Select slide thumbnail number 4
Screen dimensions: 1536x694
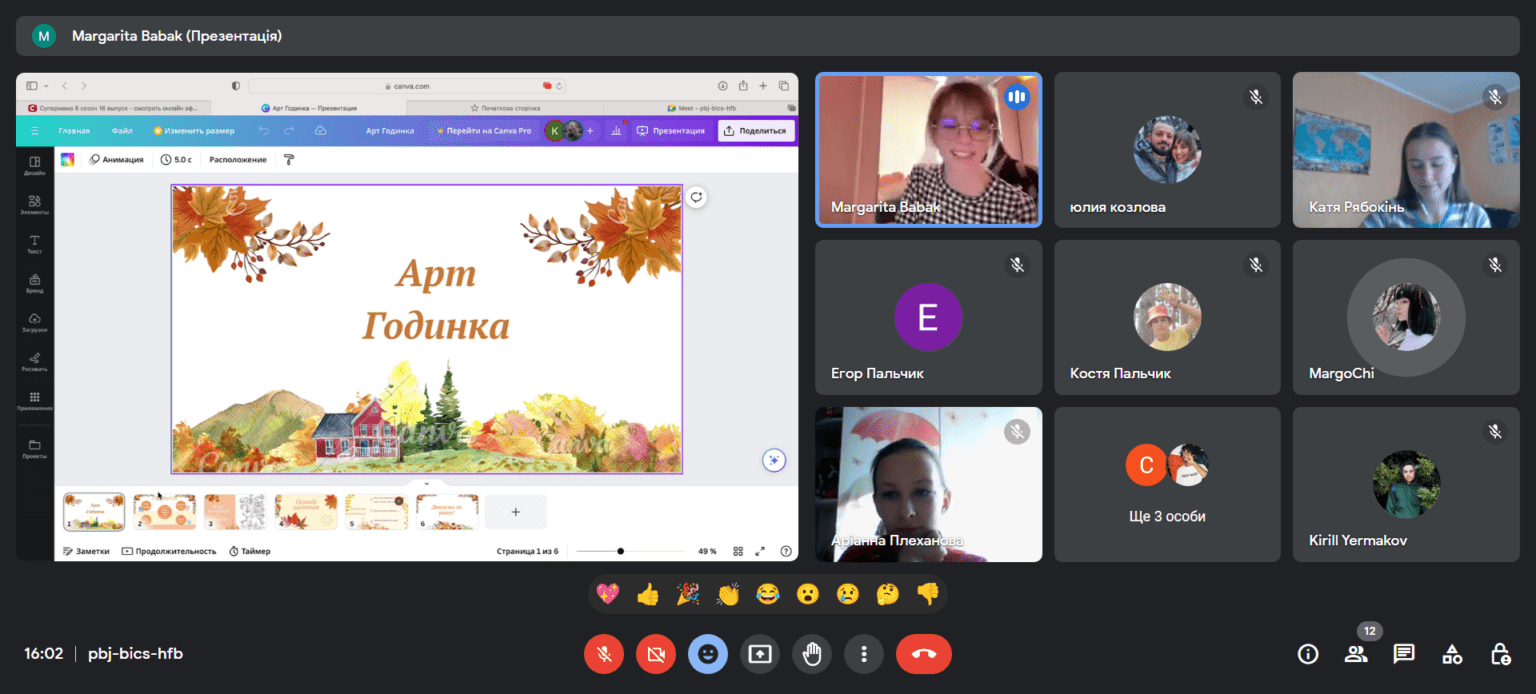click(306, 511)
